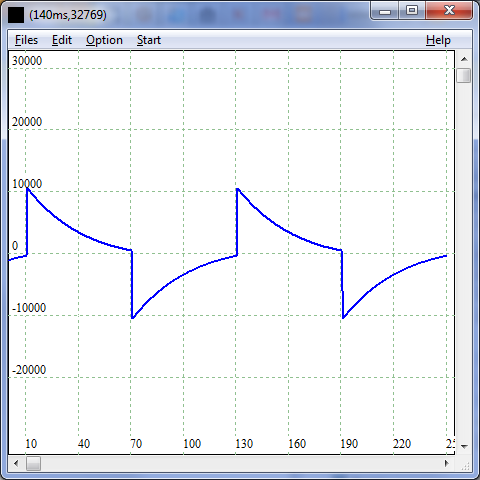Click the -20000 y-axis label

pyautogui.click(x=29, y=370)
